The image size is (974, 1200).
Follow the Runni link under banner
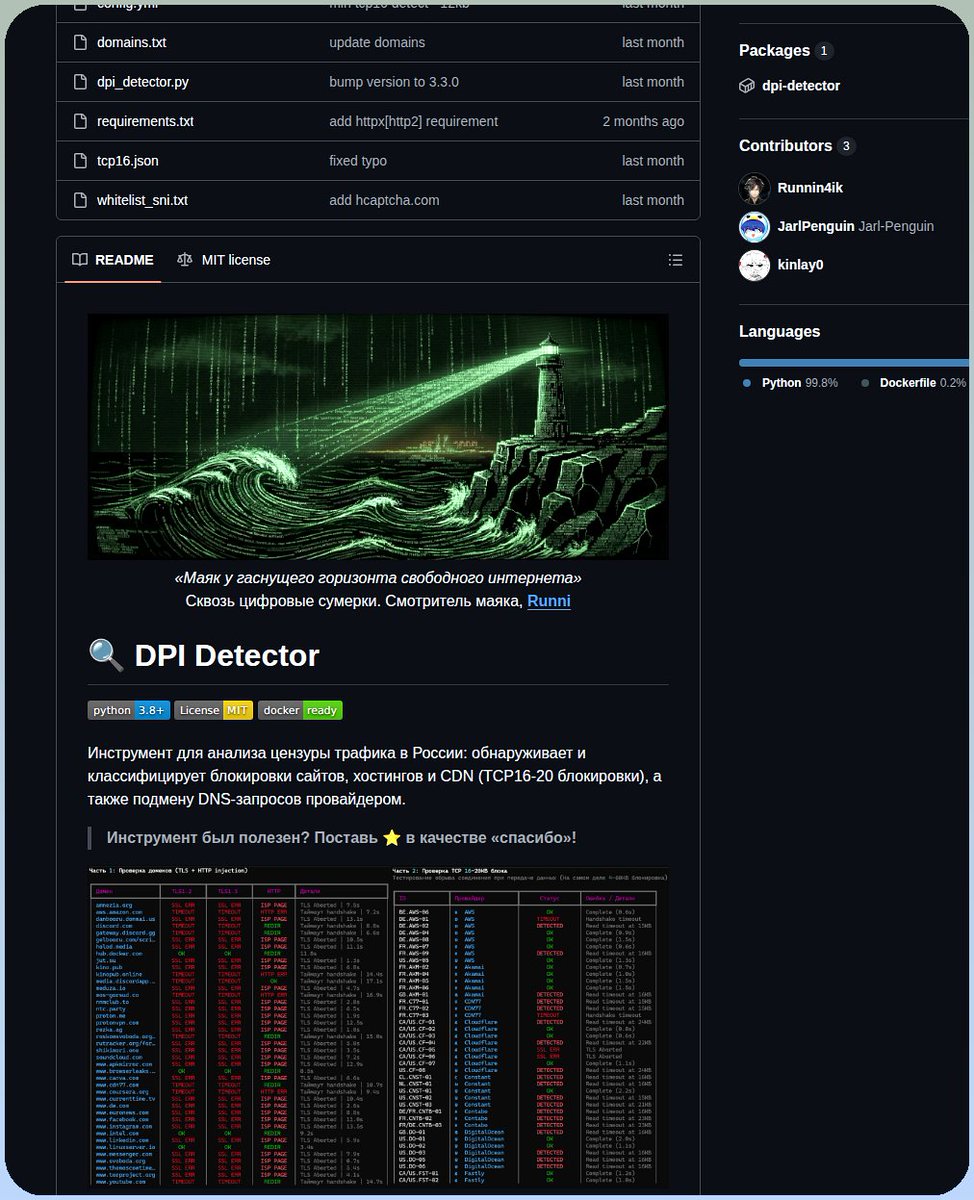[x=549, y=601]
